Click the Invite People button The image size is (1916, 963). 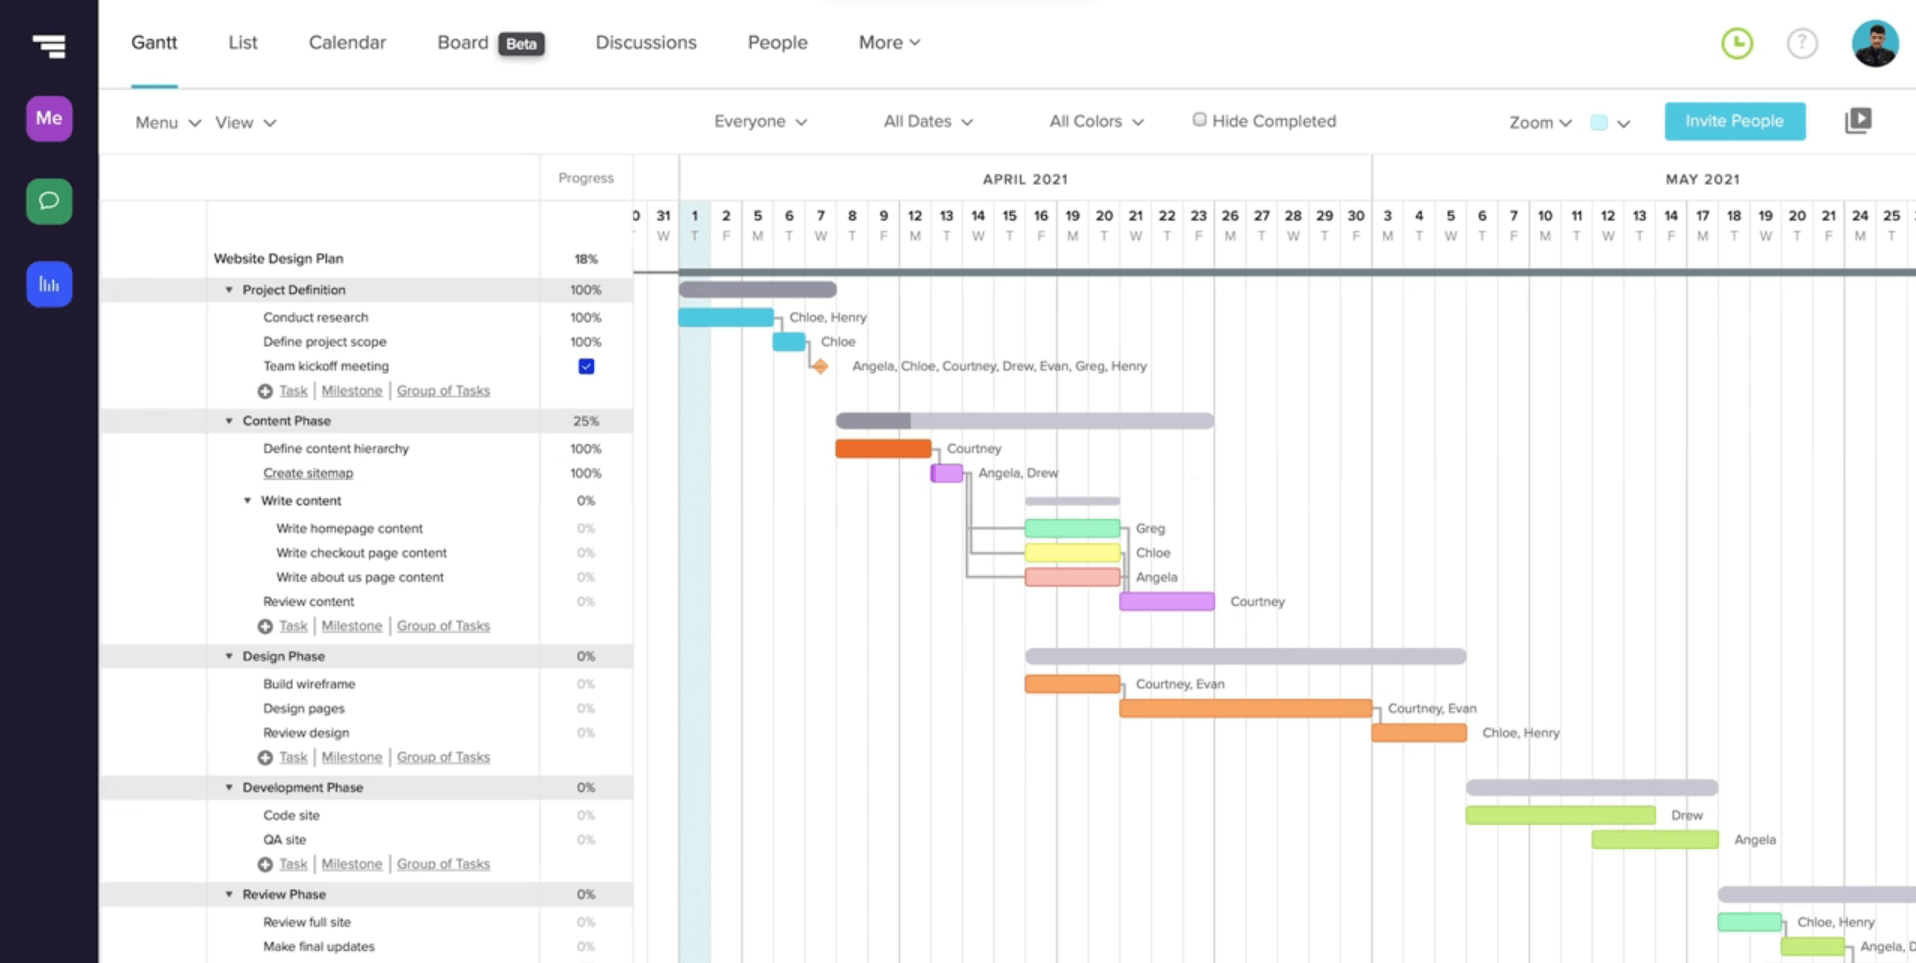(1734, 121)
